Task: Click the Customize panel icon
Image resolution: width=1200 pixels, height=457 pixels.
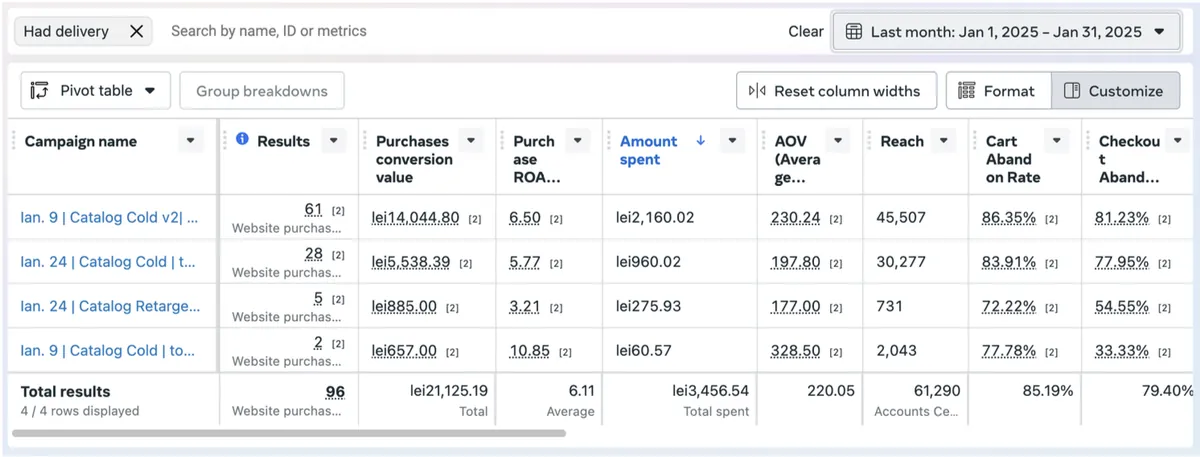Action: (1072, 91)
